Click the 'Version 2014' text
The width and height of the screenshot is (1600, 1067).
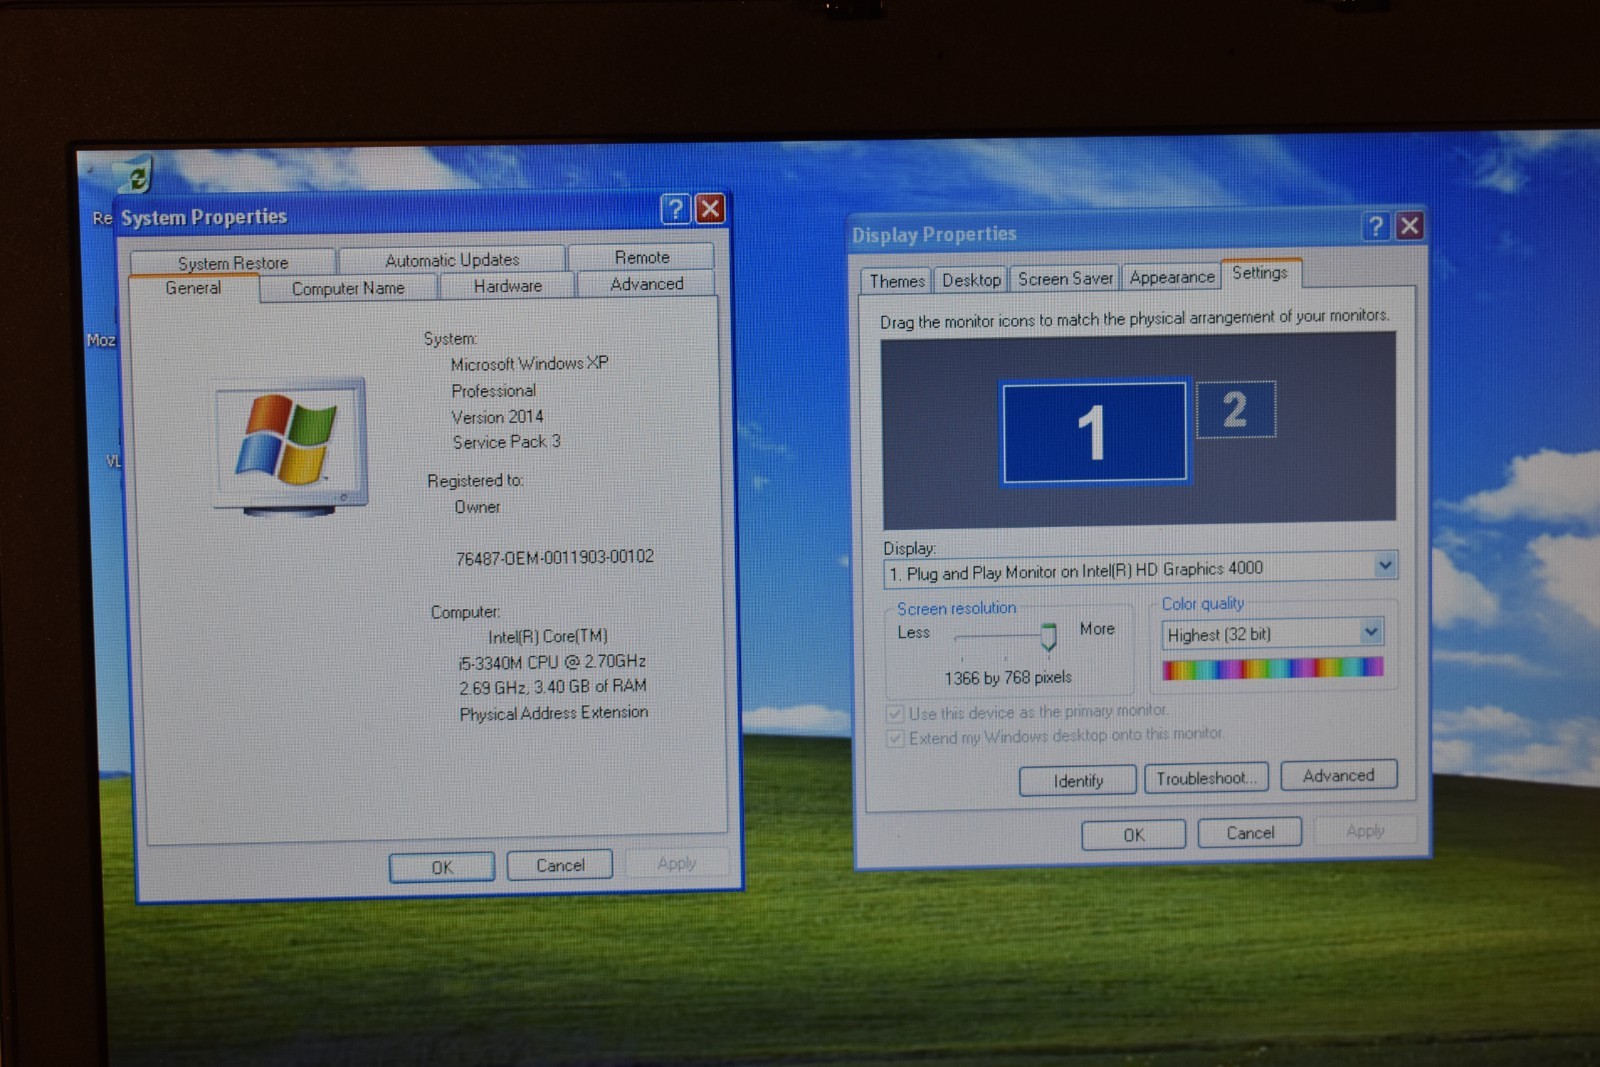497,417
